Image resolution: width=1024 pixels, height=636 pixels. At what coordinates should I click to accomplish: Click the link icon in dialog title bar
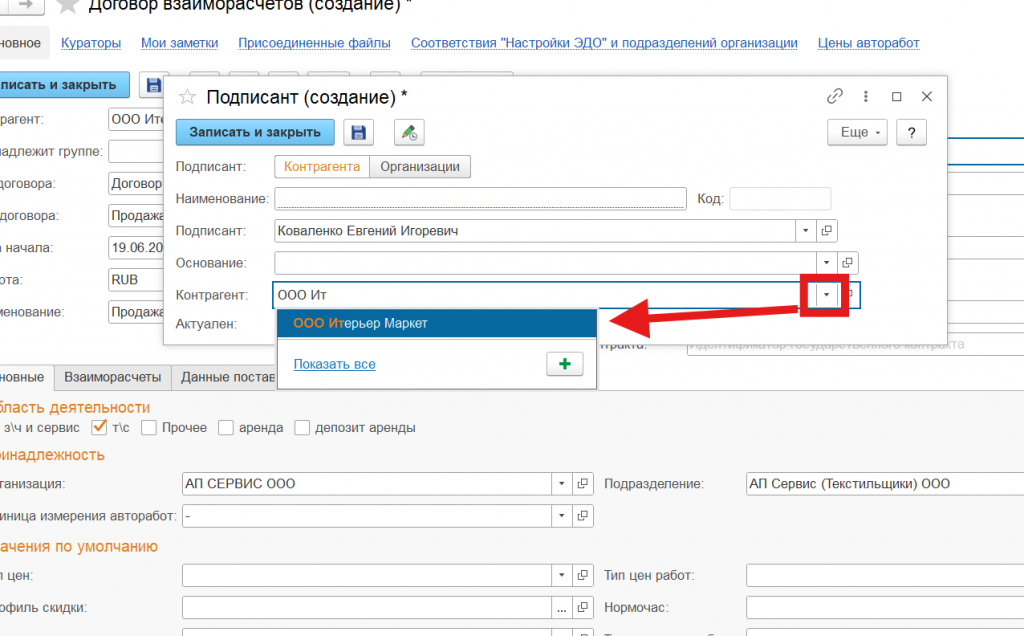pyautogui.click(x=835, y=97)
